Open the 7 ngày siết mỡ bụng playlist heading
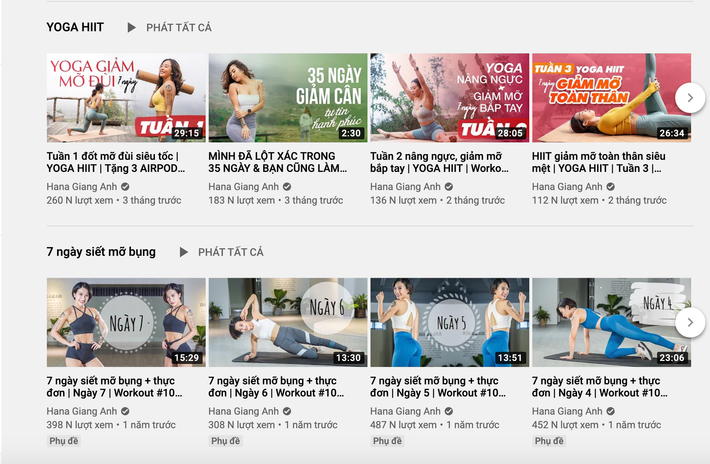 101,252
